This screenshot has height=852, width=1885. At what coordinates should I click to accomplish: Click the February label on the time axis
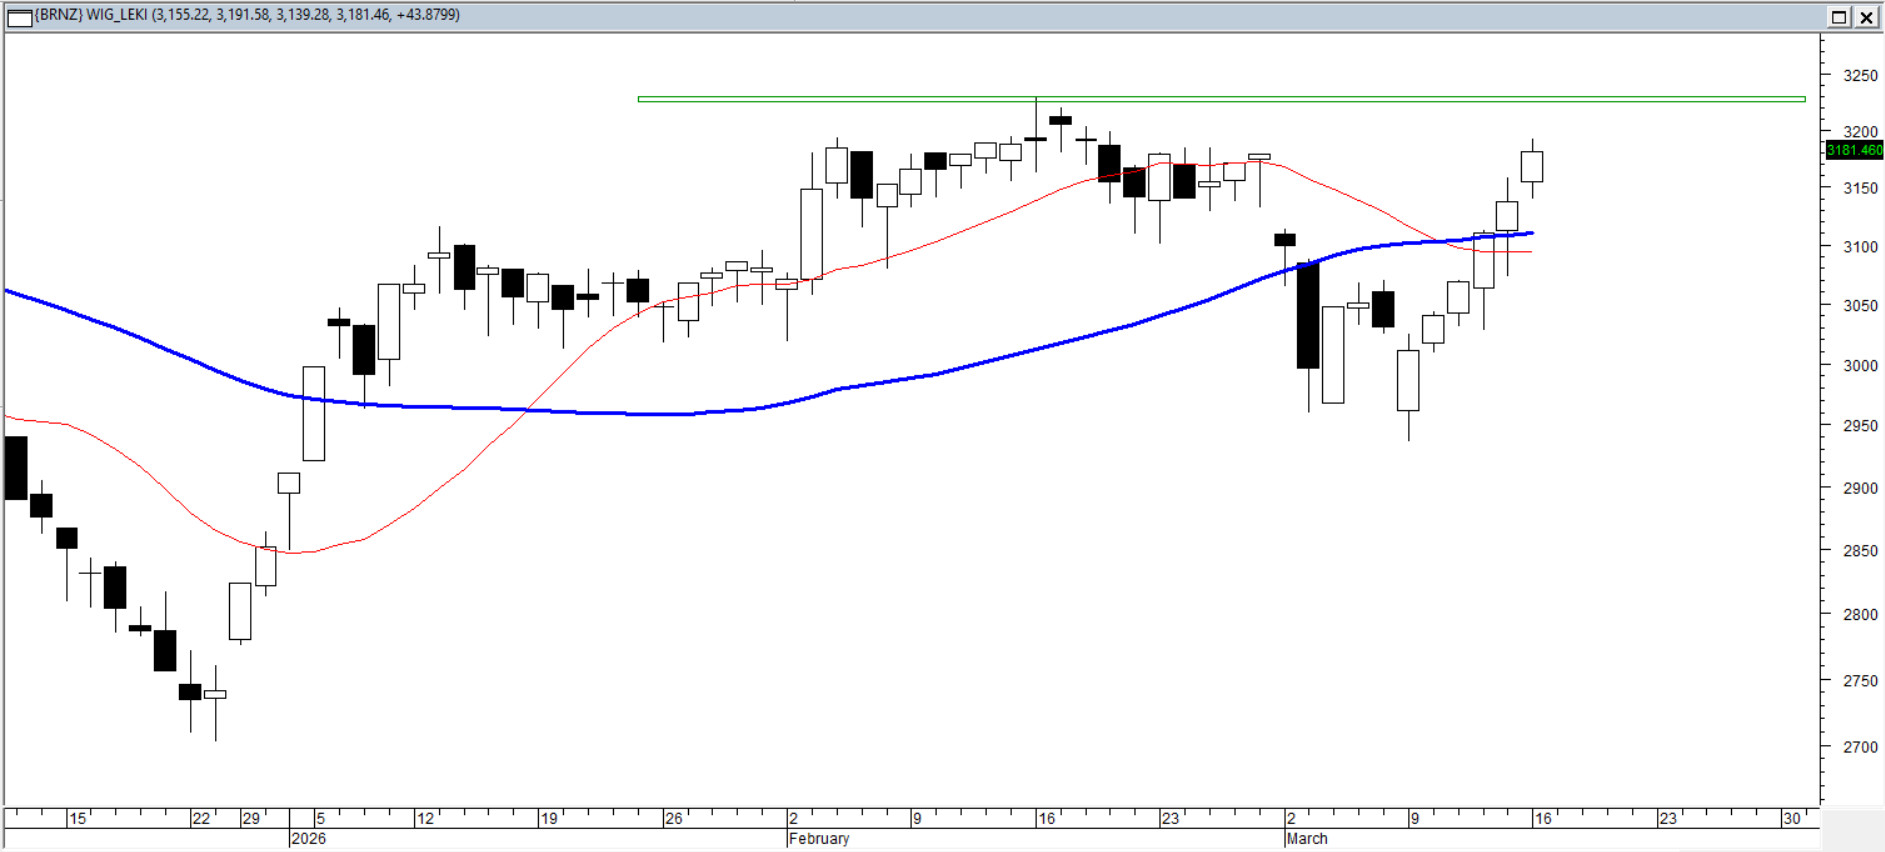click(x=819, y=838)
